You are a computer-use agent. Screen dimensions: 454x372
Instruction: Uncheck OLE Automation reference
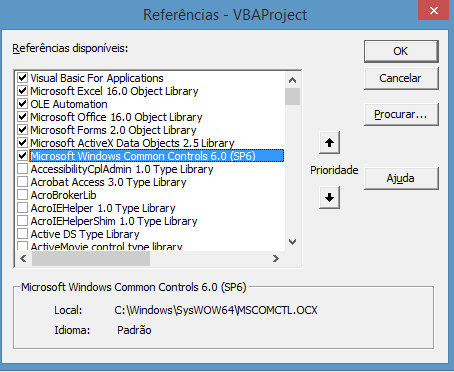pyautogui.click(x=22, y=104)
